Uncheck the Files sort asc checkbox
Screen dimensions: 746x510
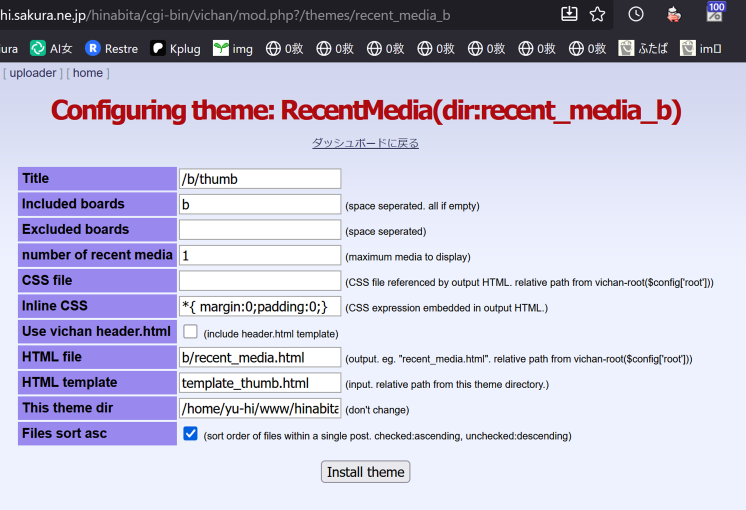click(x=190, y=434)
